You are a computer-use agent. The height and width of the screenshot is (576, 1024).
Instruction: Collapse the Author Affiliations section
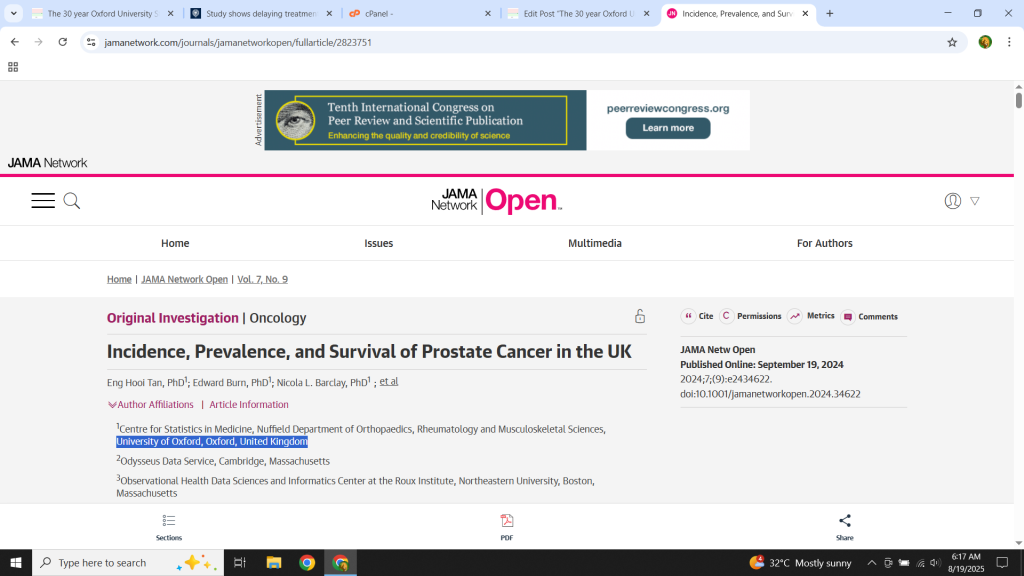150,405
